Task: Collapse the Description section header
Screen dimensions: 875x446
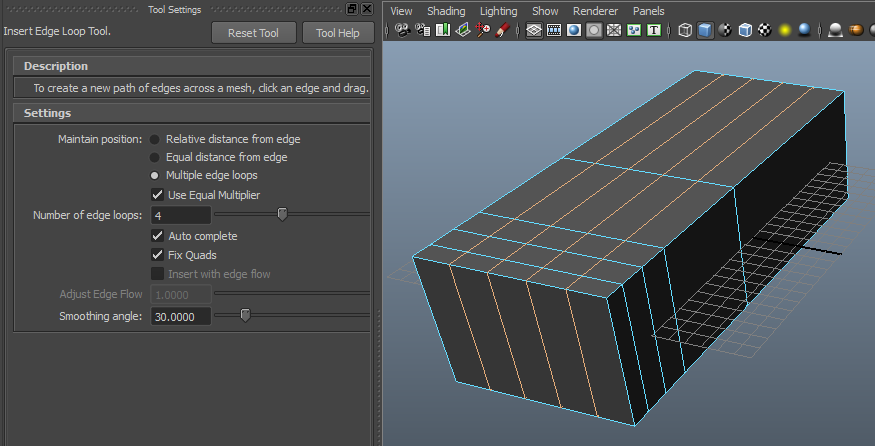Action: 56,66
